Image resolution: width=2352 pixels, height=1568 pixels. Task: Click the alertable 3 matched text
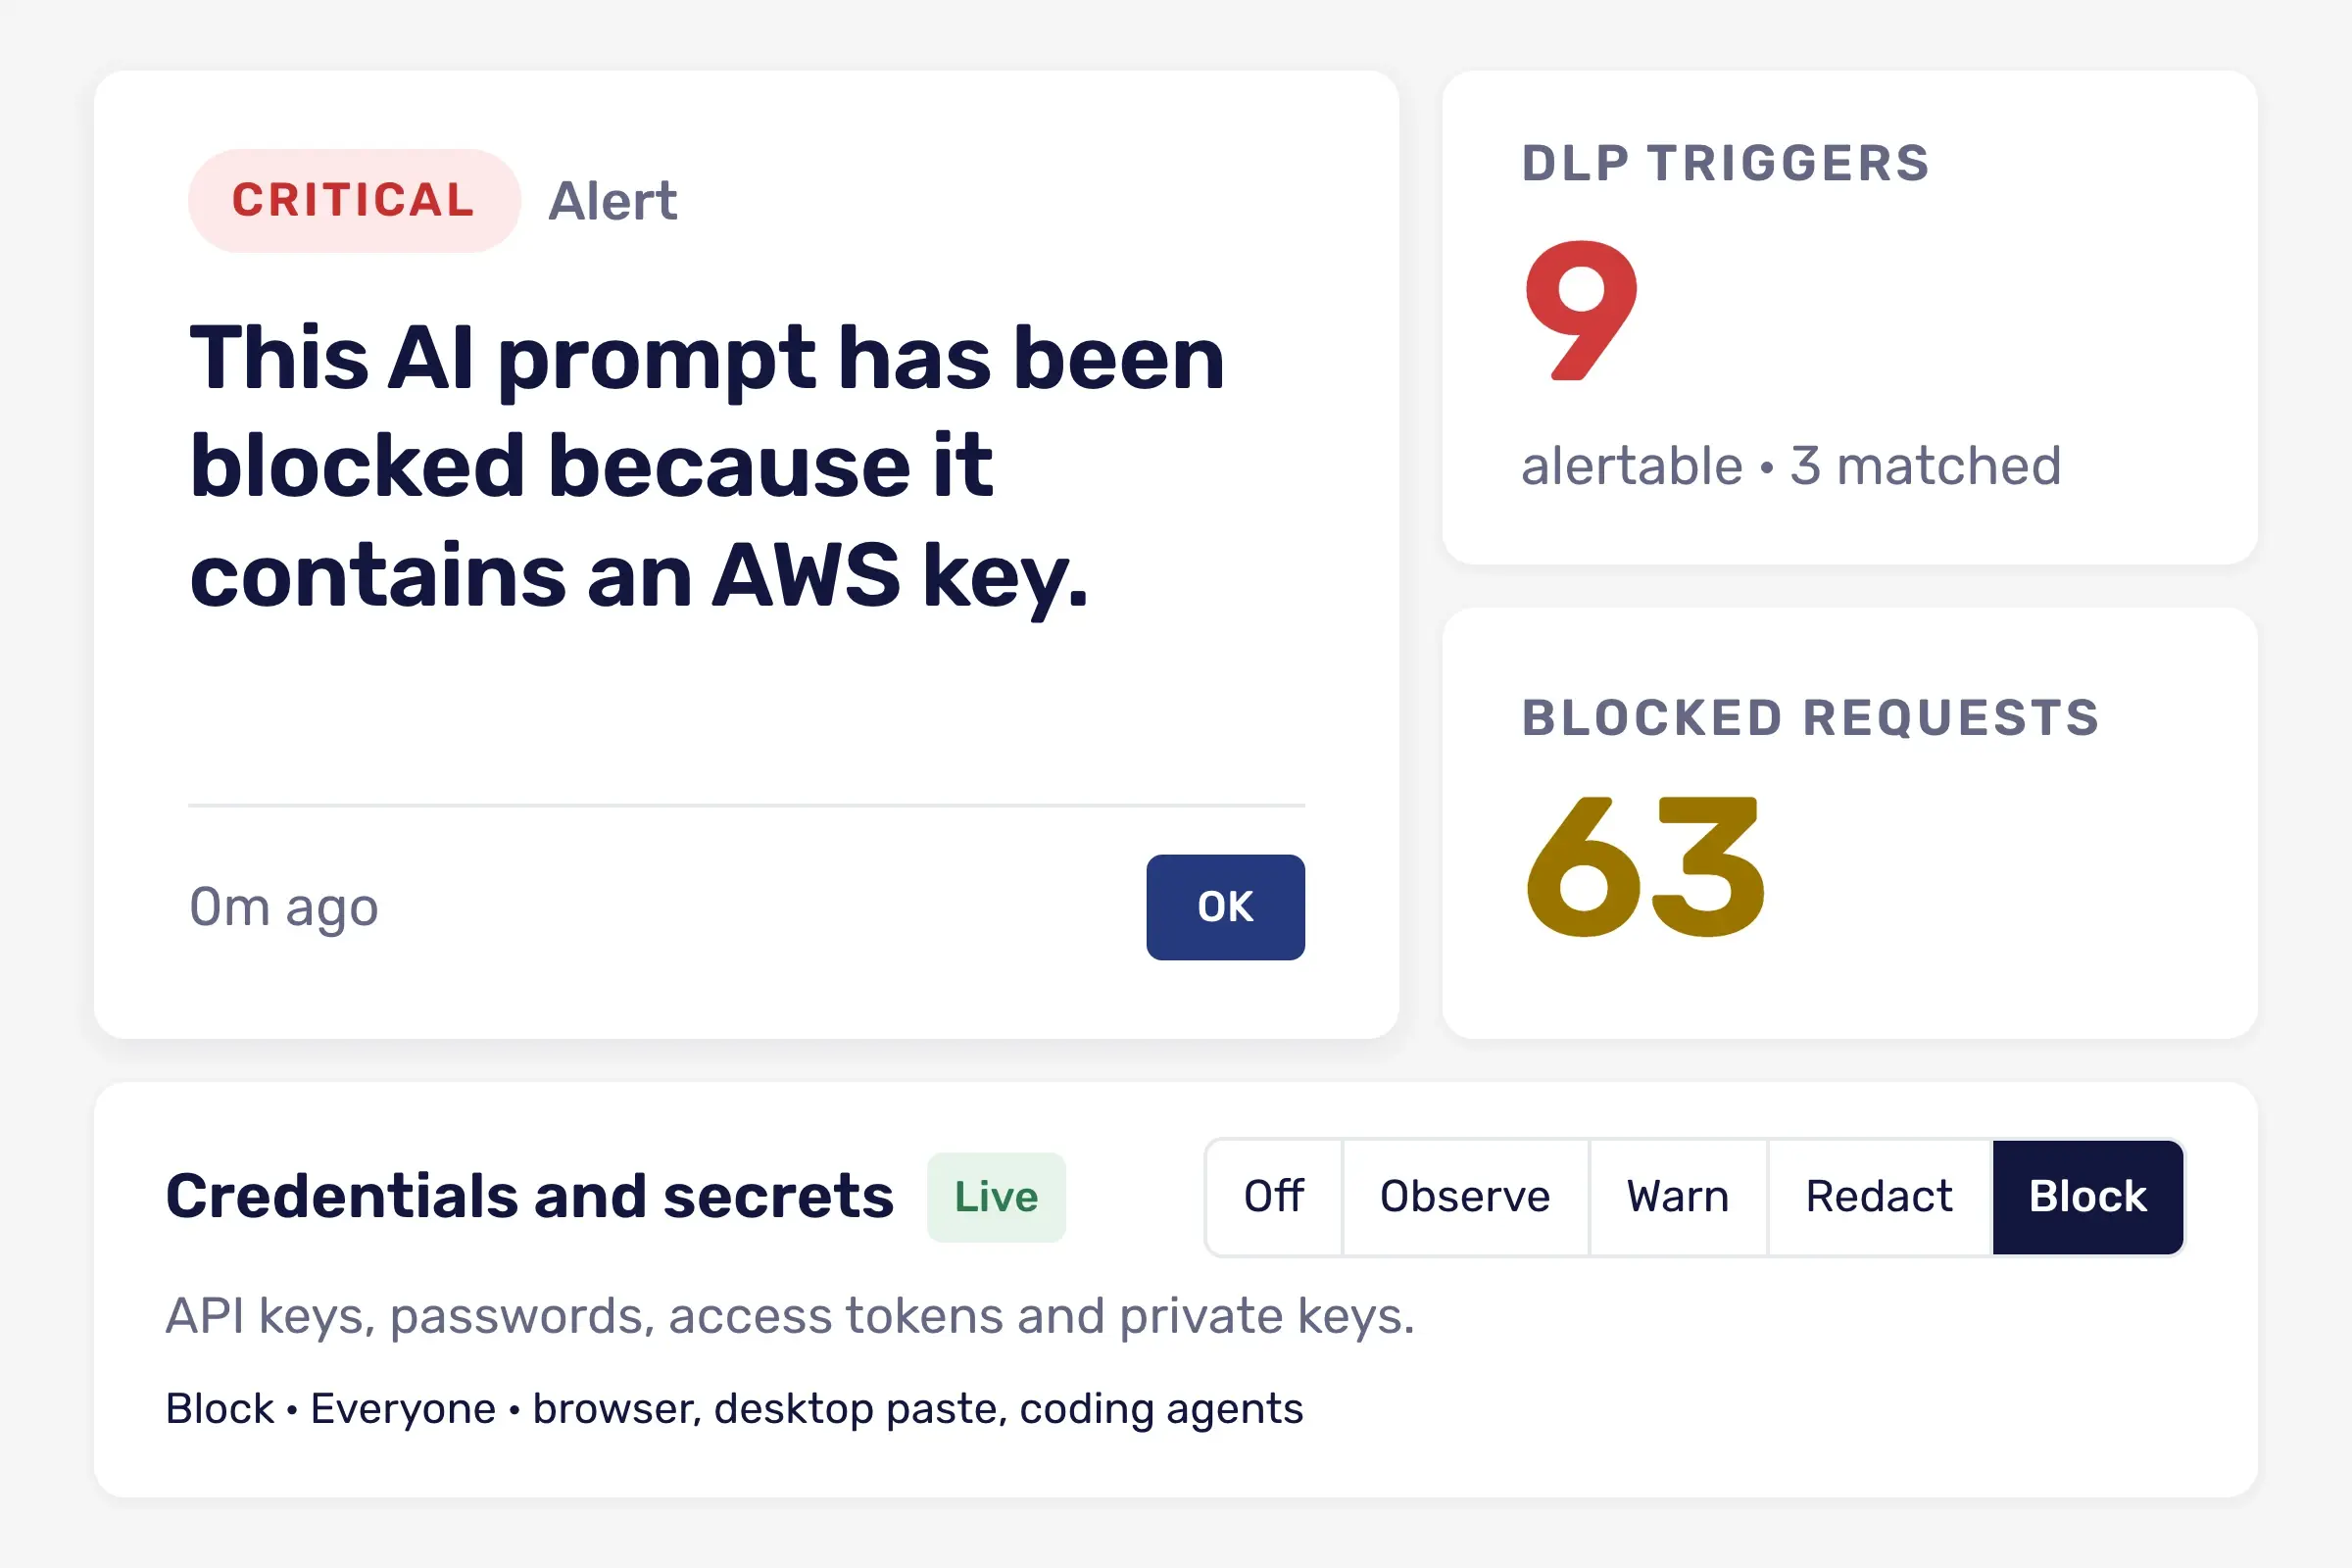coord(1791,466)
